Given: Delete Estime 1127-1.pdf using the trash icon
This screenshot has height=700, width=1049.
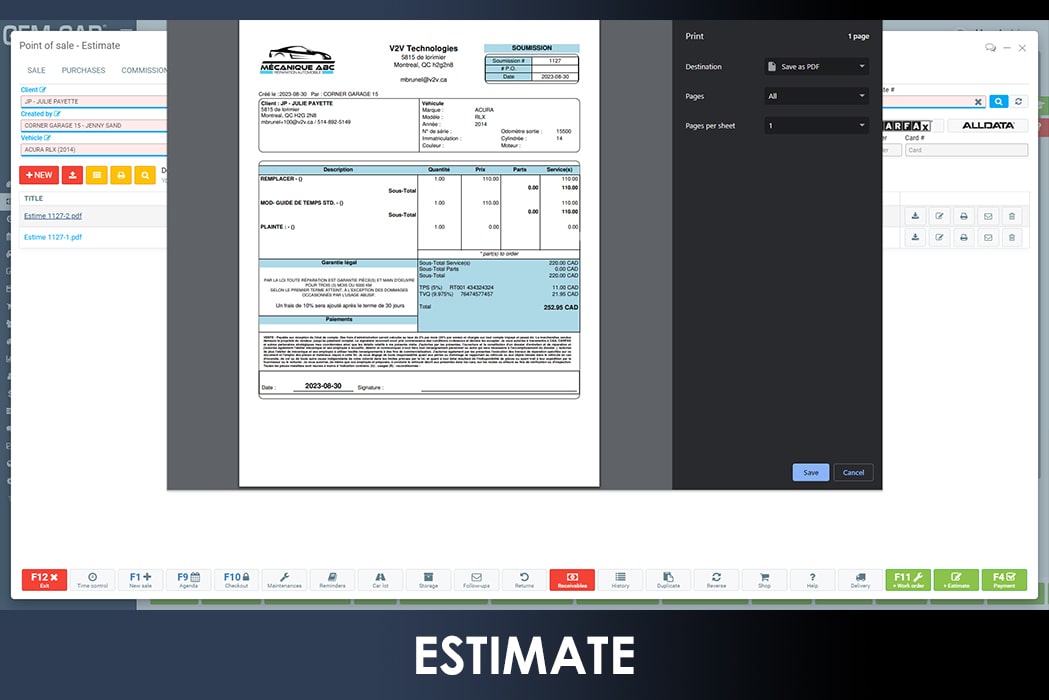Looking at the screenshot, I should click(1011, 238).
